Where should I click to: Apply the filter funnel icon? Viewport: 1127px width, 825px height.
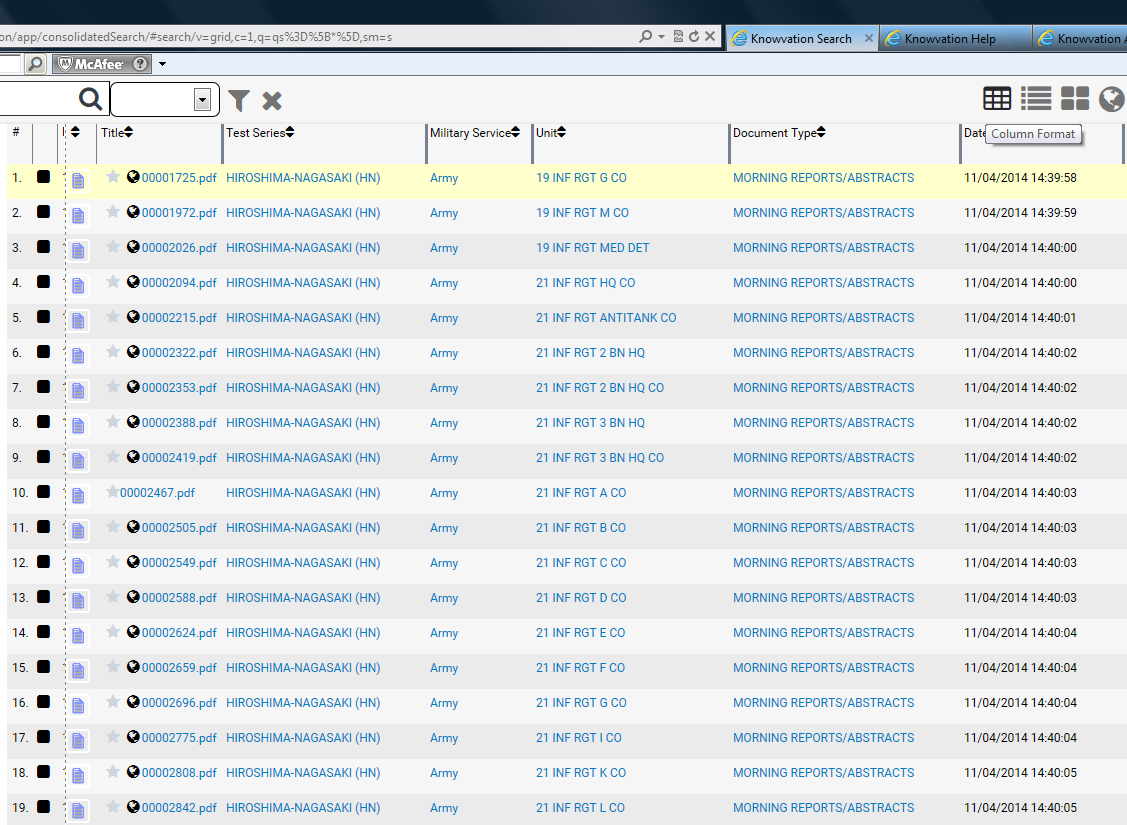239,101
